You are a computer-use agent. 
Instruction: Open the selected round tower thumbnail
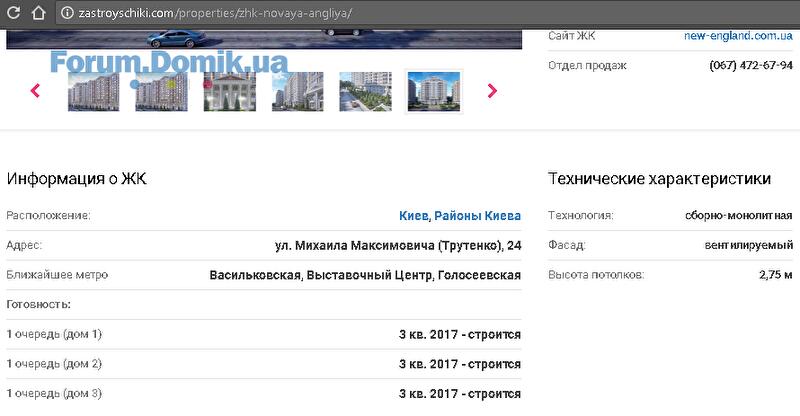click(x=434, y=91)
